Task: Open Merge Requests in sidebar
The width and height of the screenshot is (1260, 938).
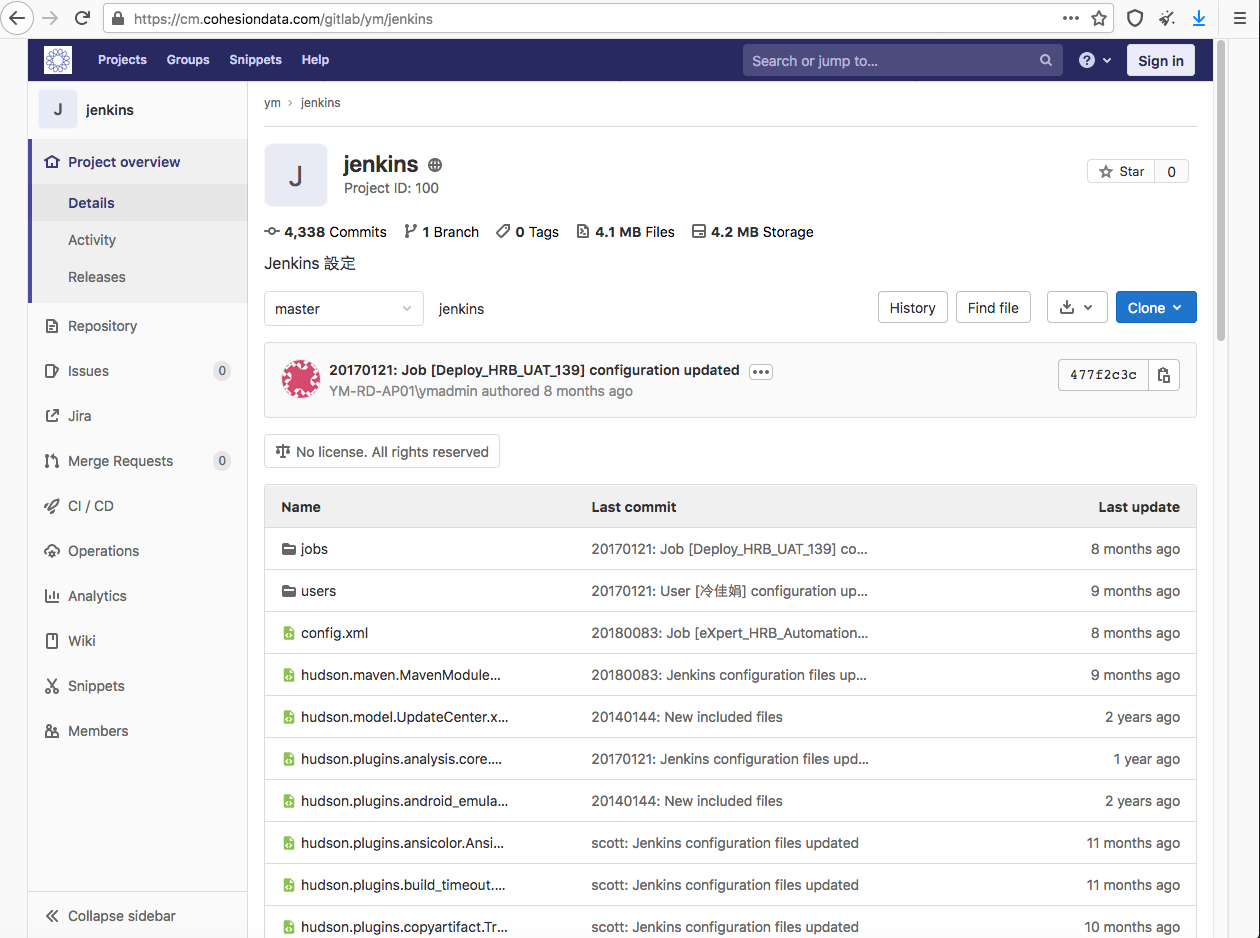Action: pyautogui.click(x=138, y=461)
